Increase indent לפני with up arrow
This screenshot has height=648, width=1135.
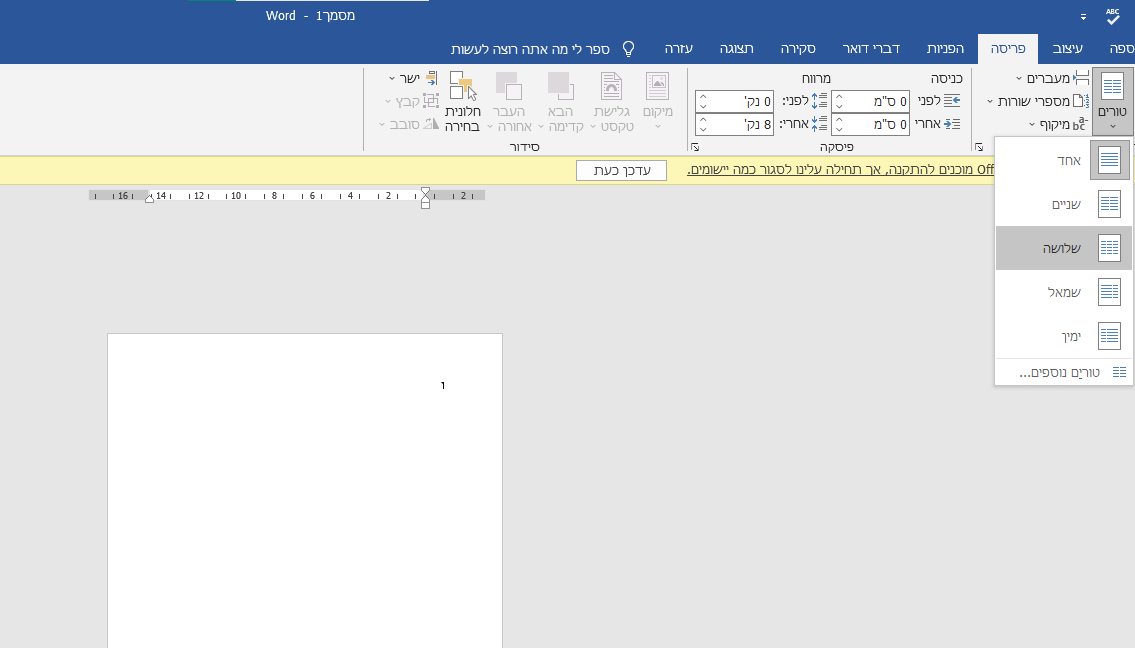pyautogui.click(x=838, y=97)
